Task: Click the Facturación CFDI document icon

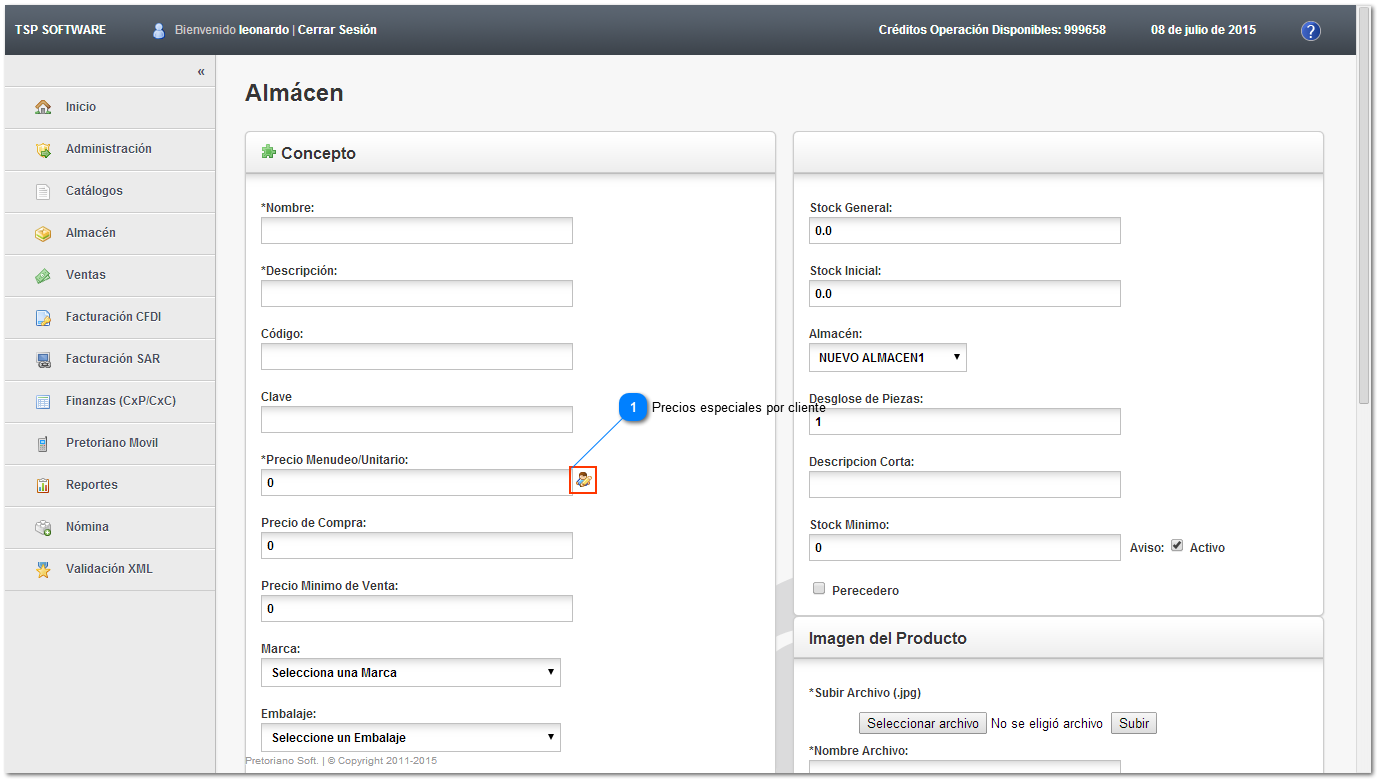Action: pyautogui.click(x=43, y=317)
